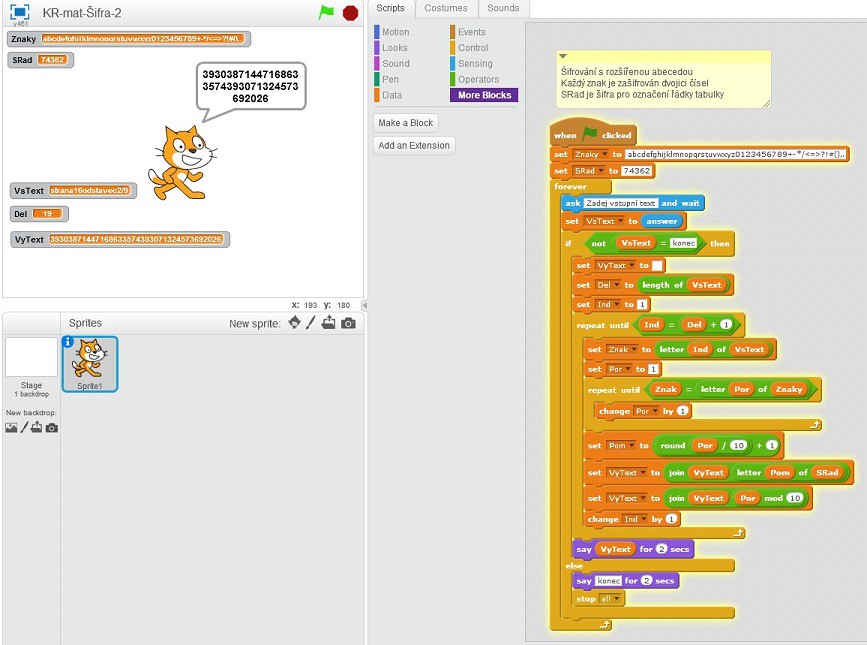Choose new sprite from library icon

[294, 323]
